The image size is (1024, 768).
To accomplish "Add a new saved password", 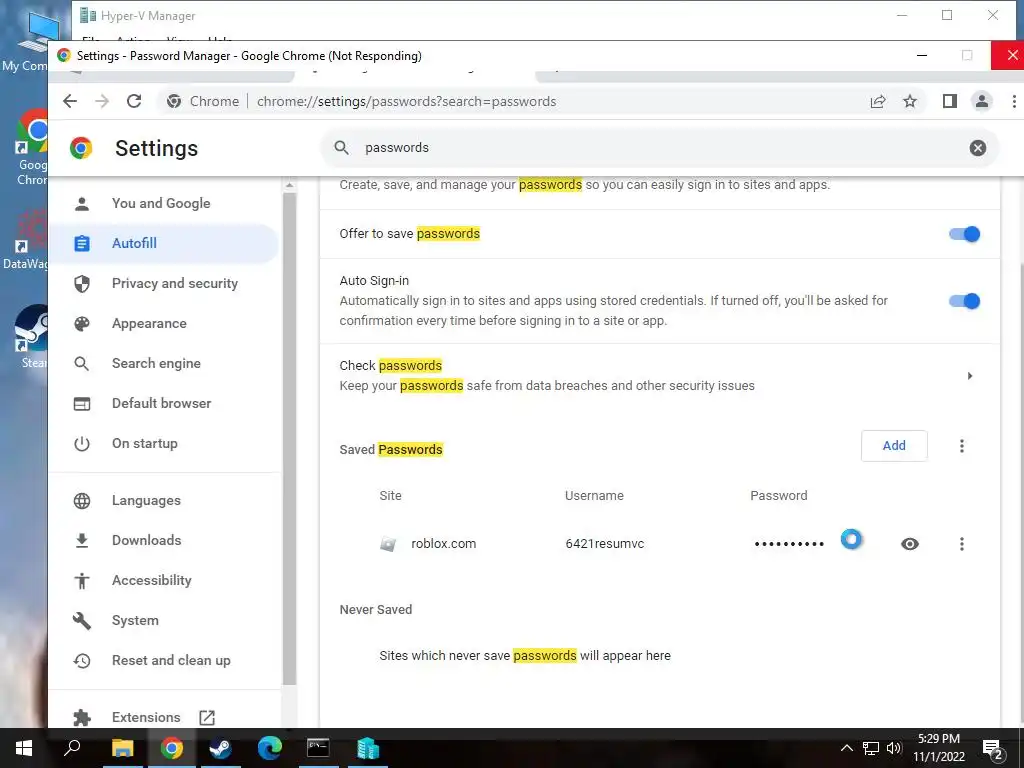I will [x=894, y=446].
